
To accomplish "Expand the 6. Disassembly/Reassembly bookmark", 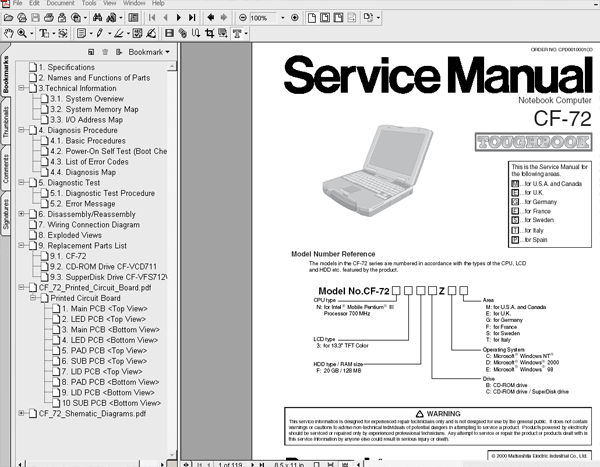I will tap(22, 214).
